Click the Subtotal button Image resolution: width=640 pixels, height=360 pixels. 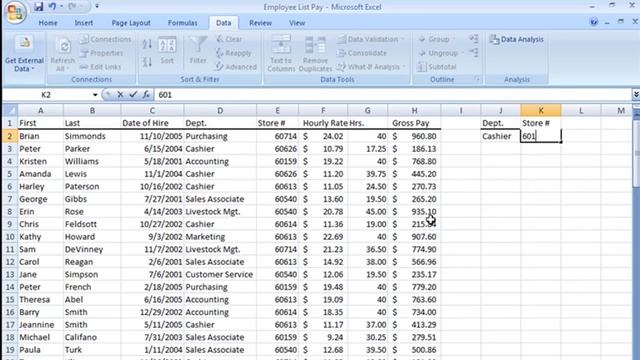(437, 67)
